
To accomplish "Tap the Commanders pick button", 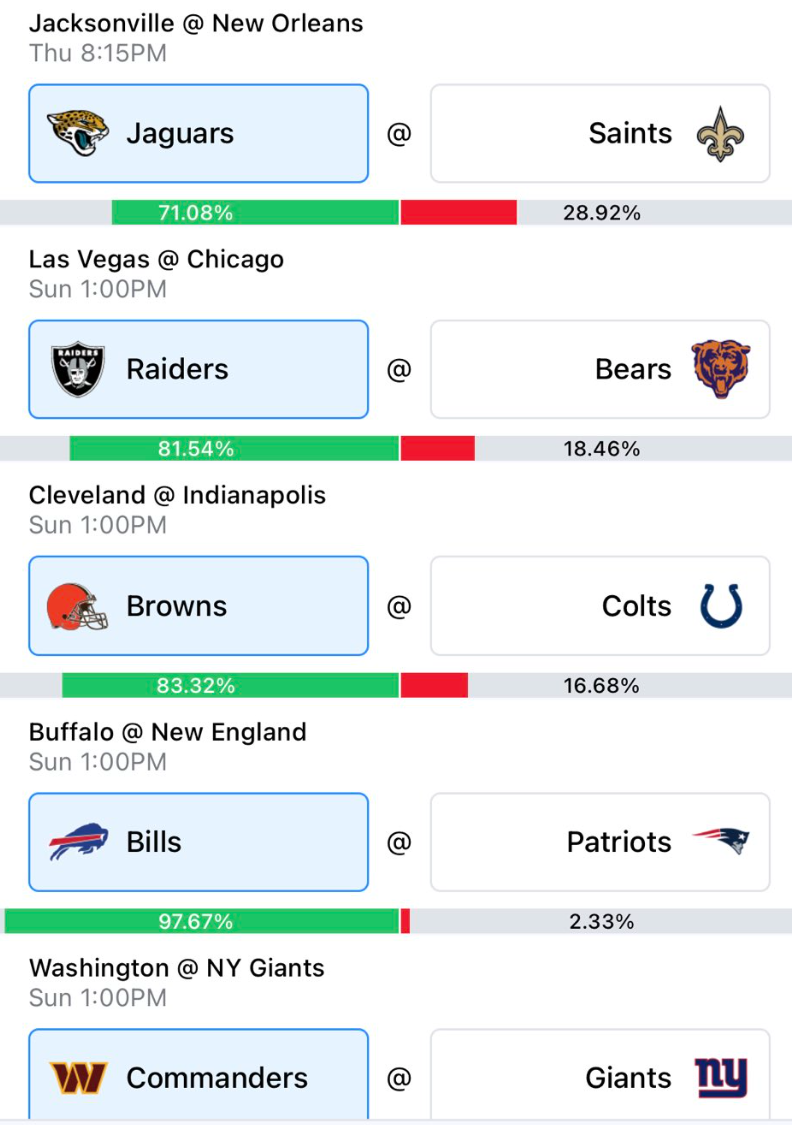I will pos(199,1075).
